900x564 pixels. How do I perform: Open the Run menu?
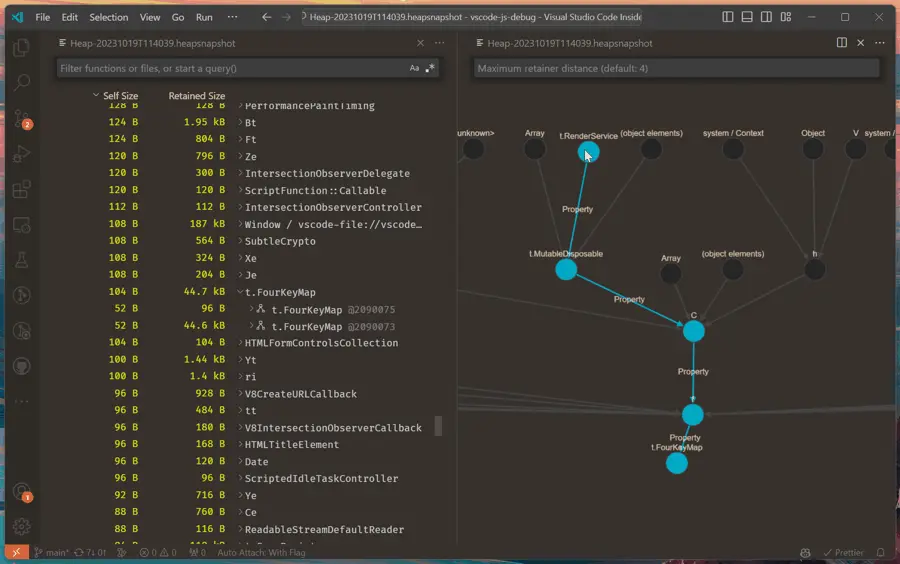pyautogui.click(x=204, y=17)
